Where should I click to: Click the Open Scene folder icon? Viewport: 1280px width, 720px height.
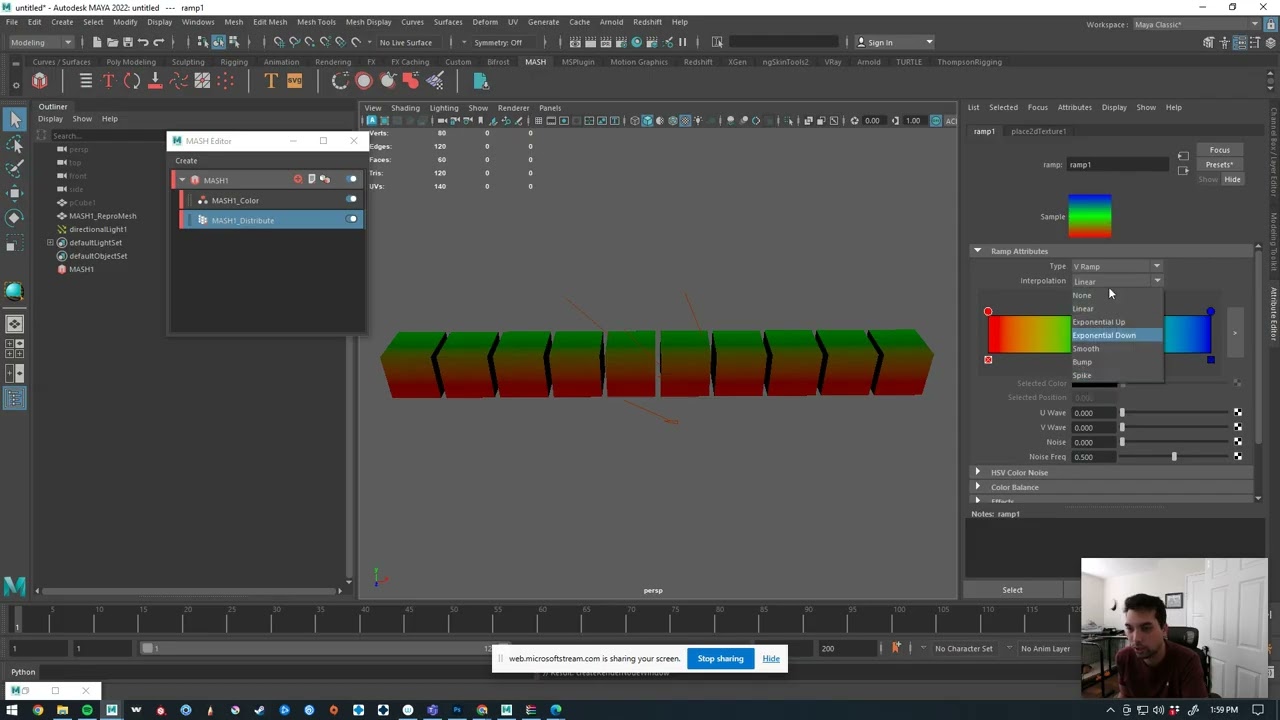tap(112, 42)
